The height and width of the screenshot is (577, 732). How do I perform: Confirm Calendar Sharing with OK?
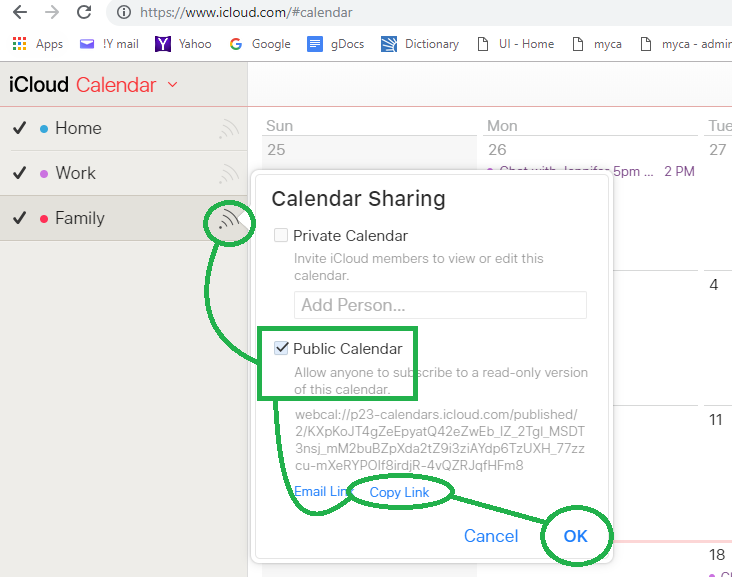pos(575,536)
